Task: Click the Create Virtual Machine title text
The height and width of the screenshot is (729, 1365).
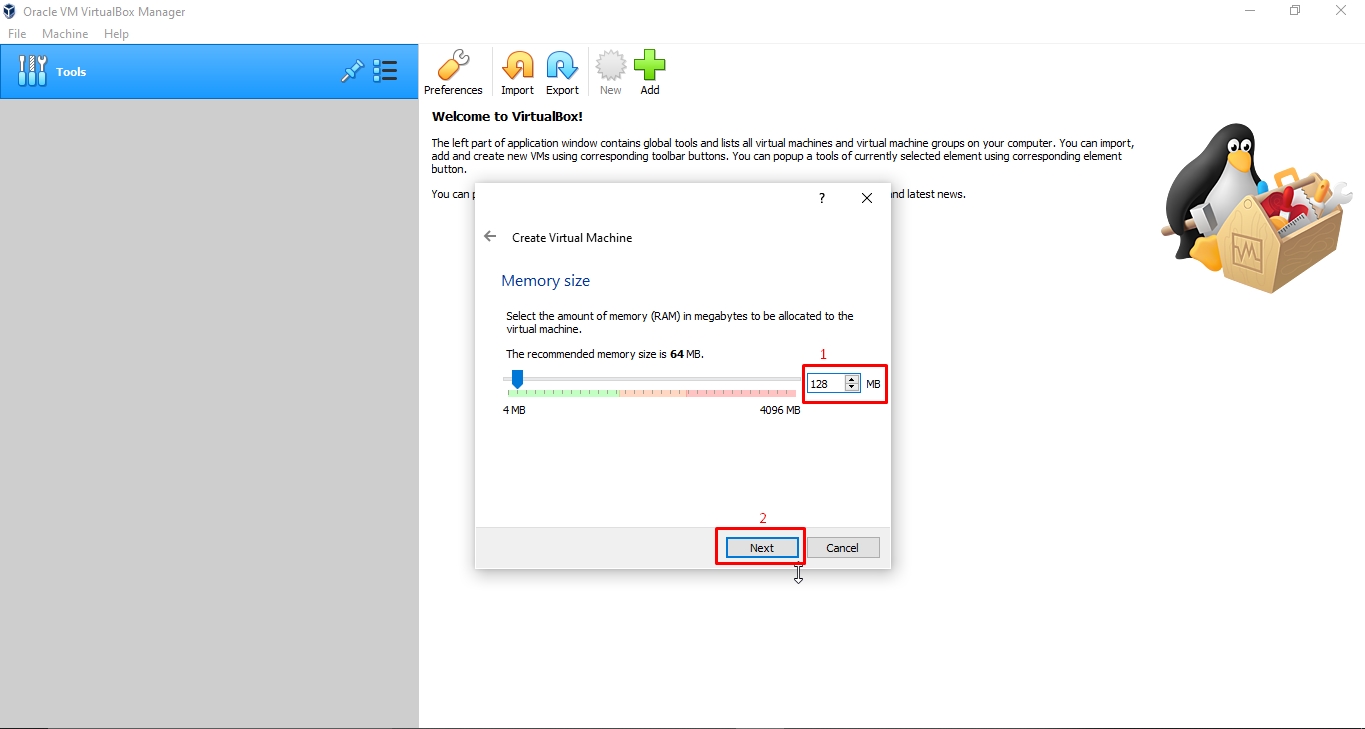Action: tap(572, 238)
